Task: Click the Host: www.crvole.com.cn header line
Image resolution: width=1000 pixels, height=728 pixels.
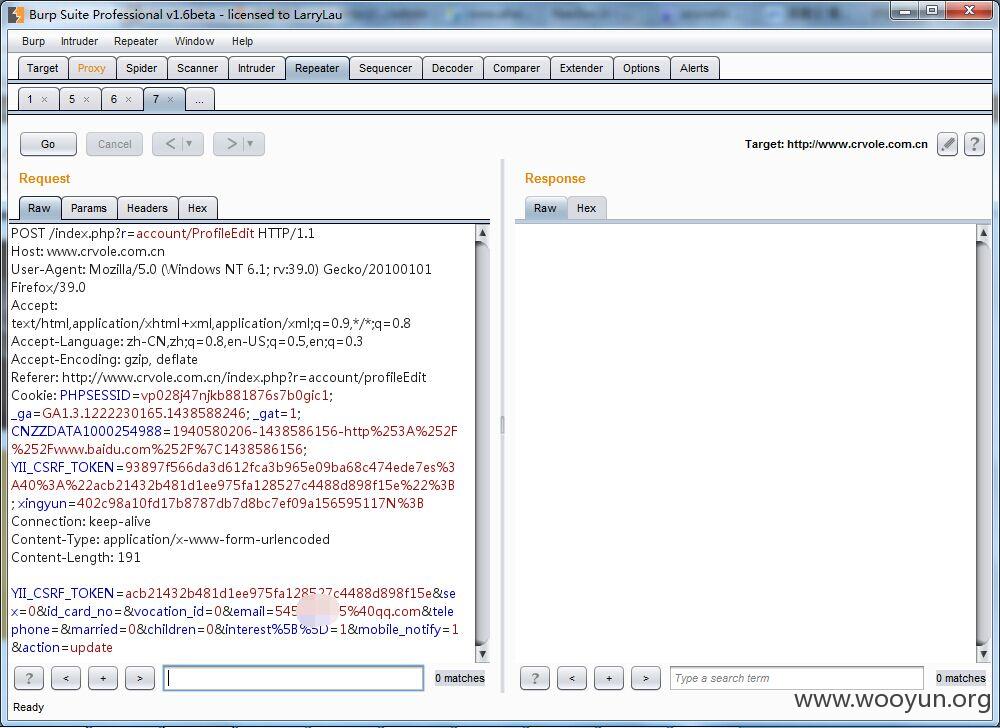Action: click(88, 252)
